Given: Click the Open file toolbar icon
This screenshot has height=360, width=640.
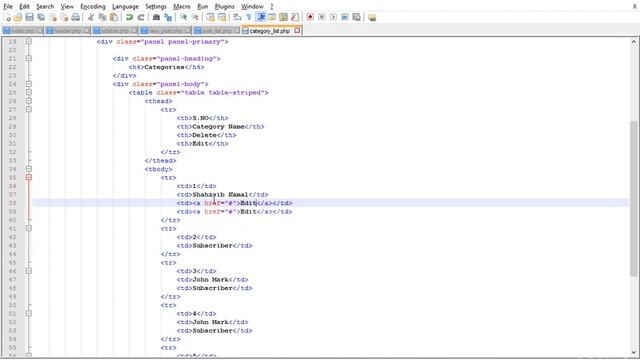Looking at the screenshot, I should [18, 17].
